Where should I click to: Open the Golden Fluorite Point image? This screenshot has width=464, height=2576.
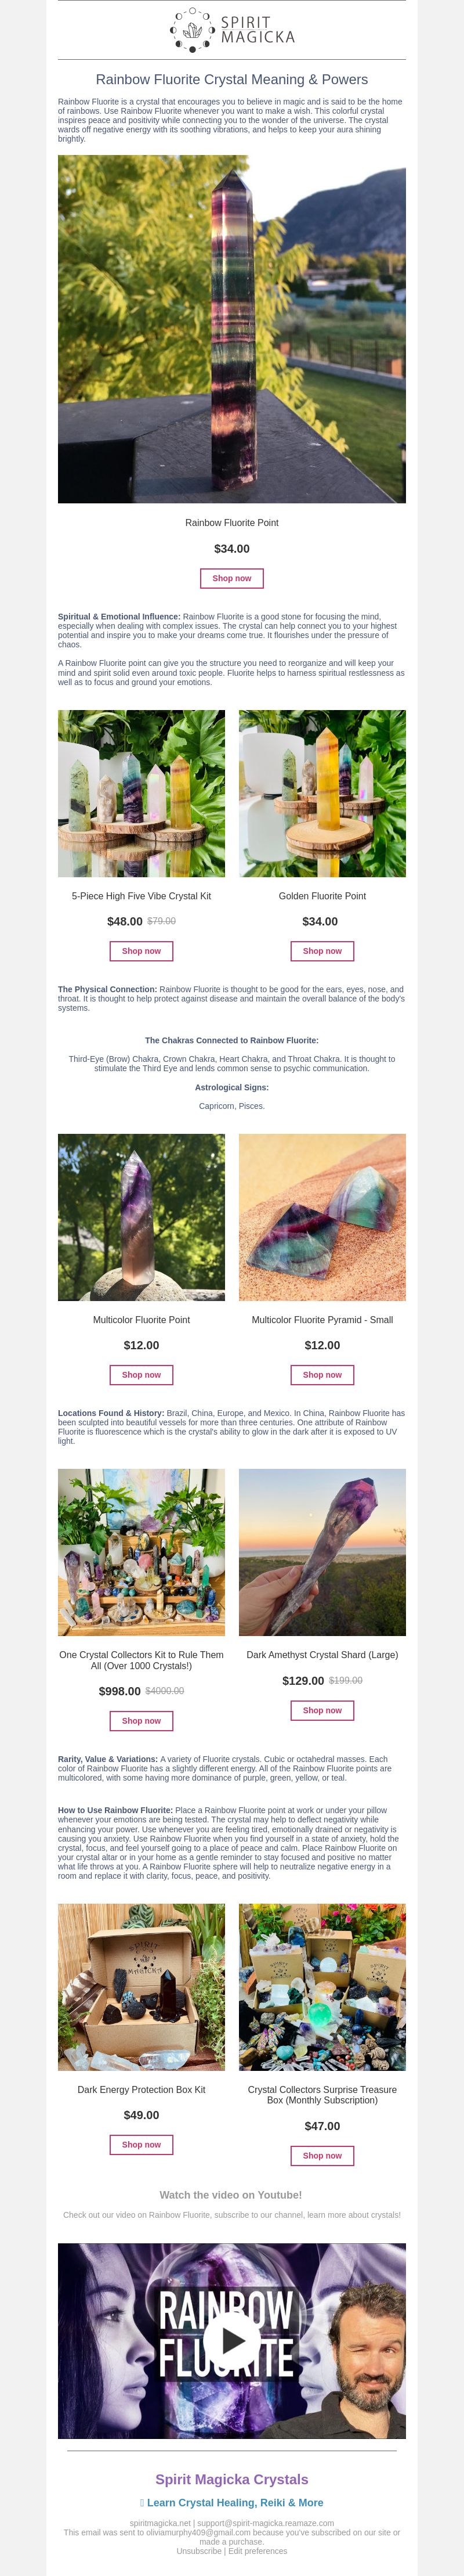[322, 794]
